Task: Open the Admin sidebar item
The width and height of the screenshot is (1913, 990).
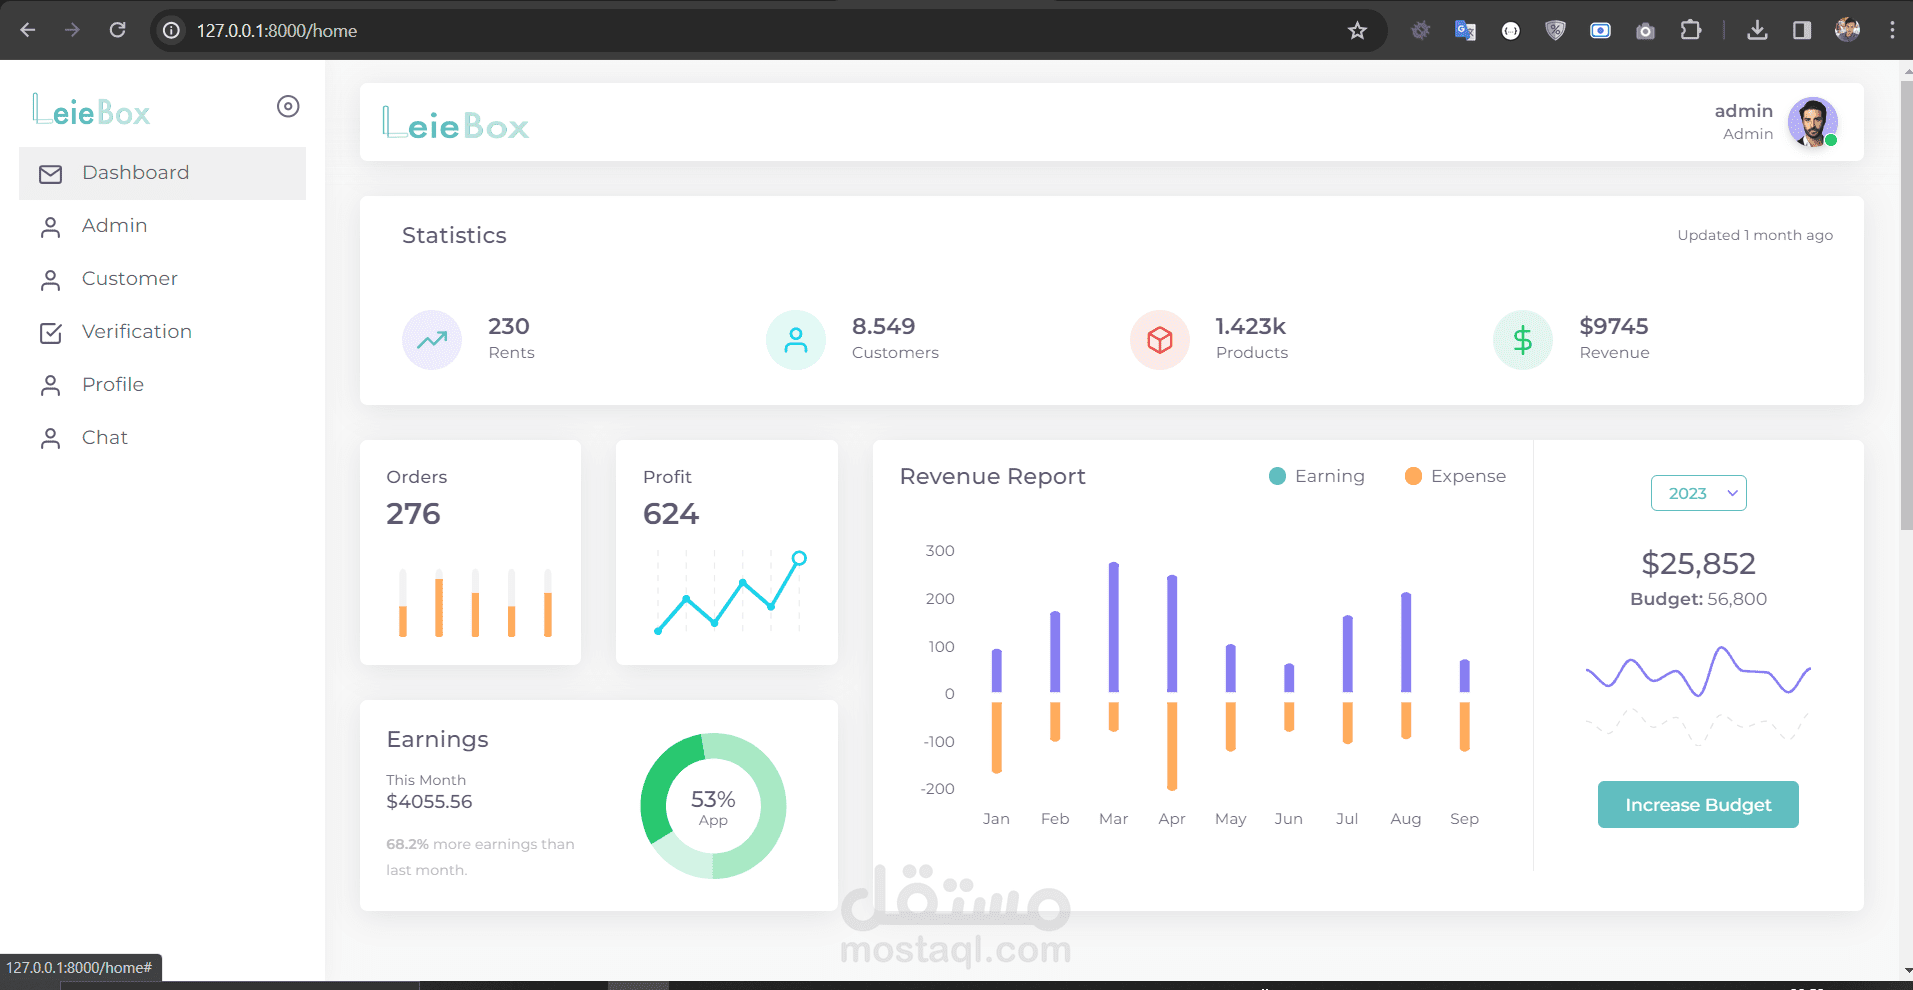Action: [x=162, y=226]
